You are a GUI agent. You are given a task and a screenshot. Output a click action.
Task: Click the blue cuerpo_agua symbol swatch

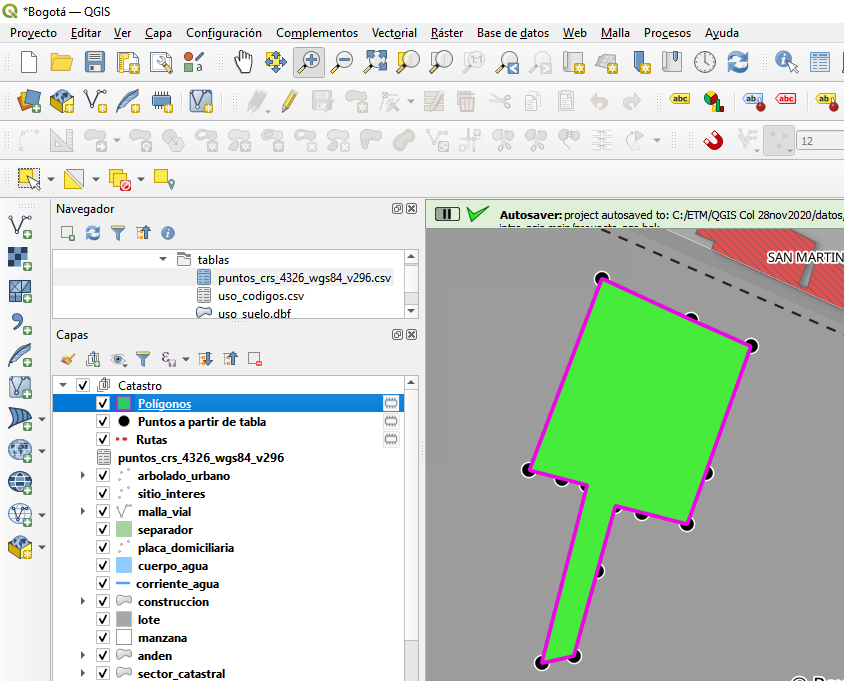[x=124, y=566]
